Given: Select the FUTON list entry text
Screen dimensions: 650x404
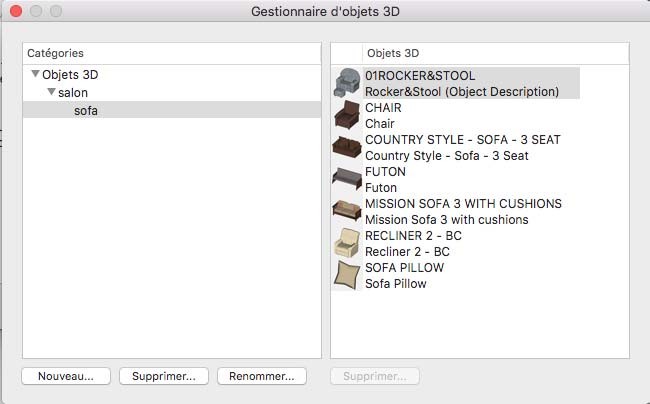Looking at the screenshot, I should pyautogui.click(x=386, y=172).
